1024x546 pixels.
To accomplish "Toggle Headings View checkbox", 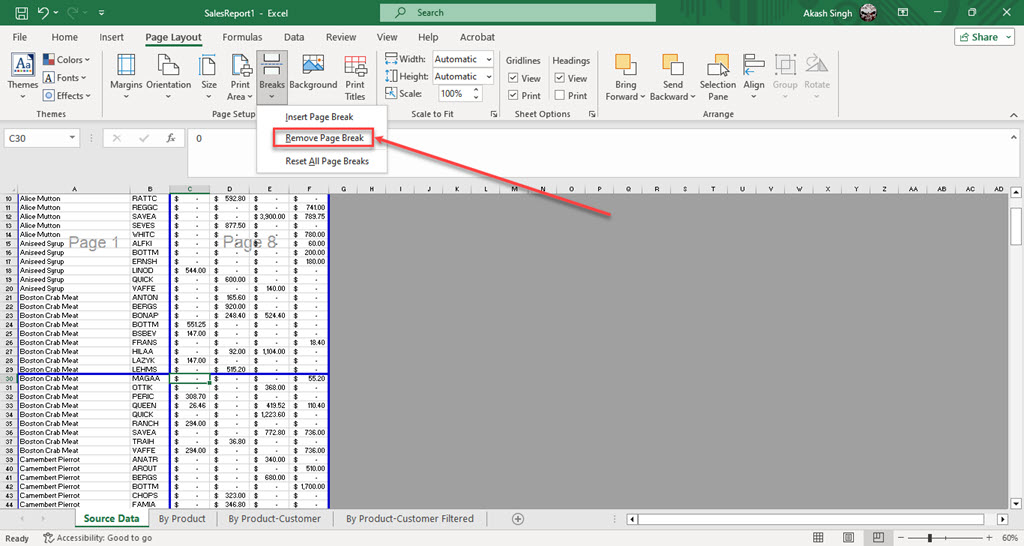I will click(560, 78).
